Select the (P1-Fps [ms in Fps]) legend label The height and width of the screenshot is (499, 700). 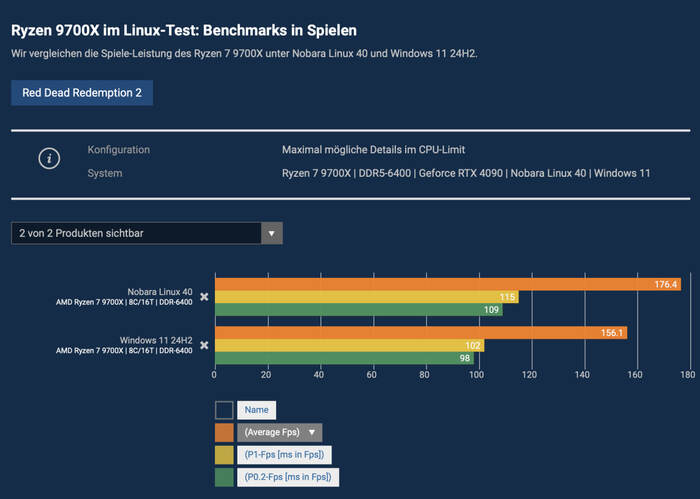coord(285,454)
